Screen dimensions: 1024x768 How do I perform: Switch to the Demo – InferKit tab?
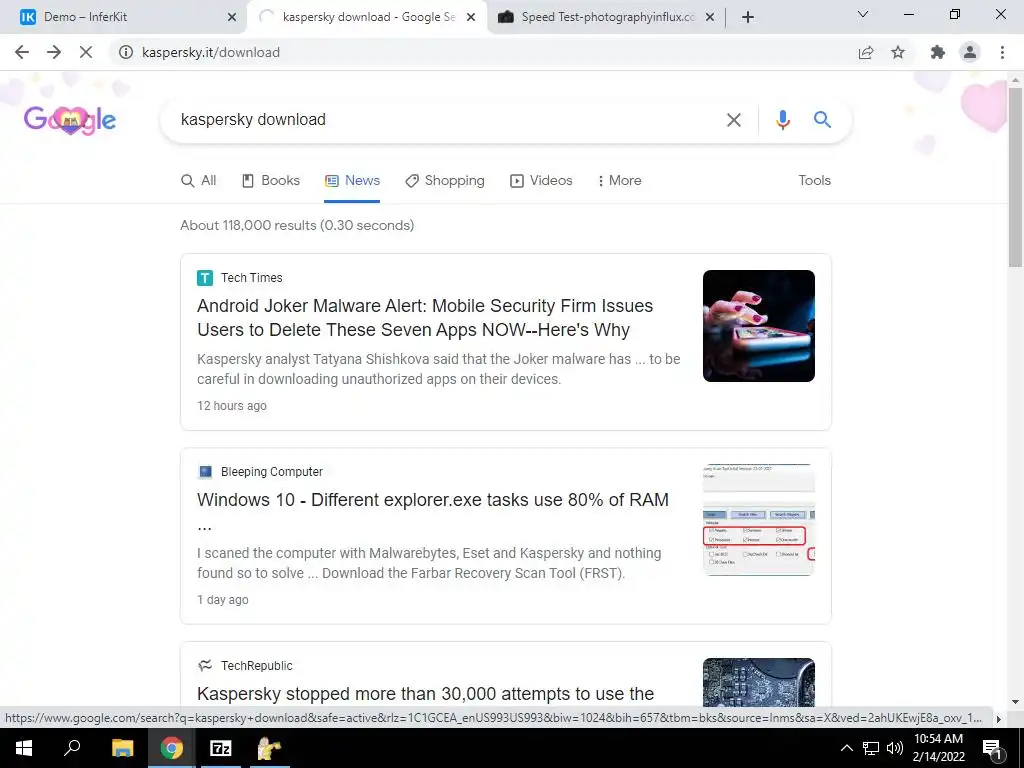(123, 17)
